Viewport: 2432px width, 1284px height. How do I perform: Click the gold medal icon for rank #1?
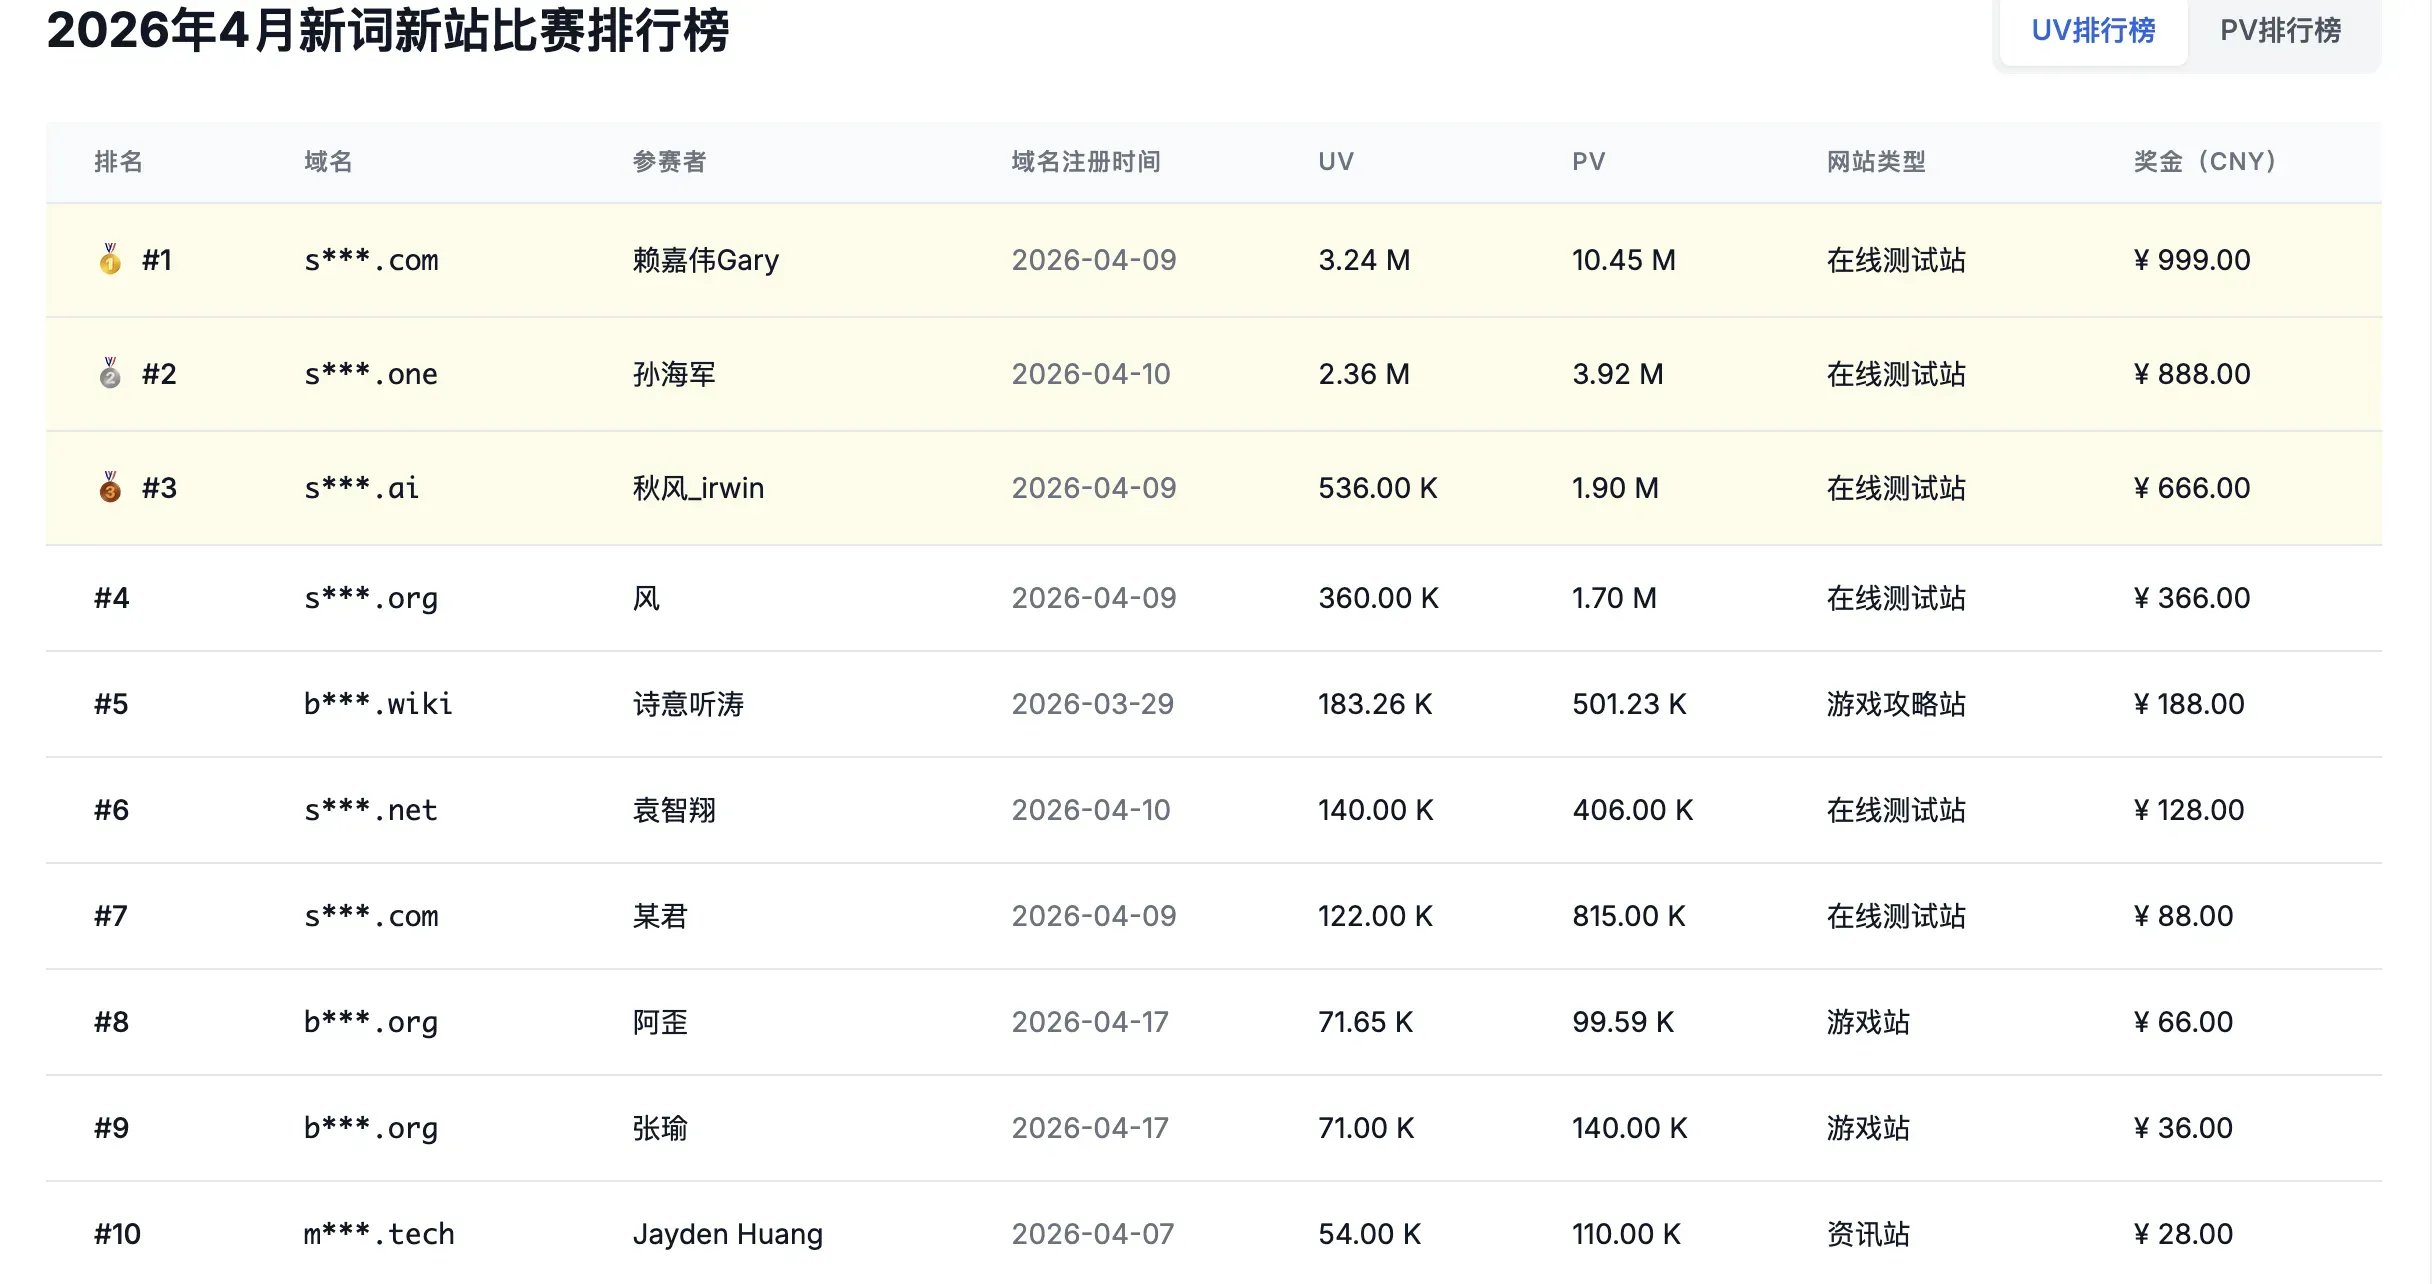[110, 259]
